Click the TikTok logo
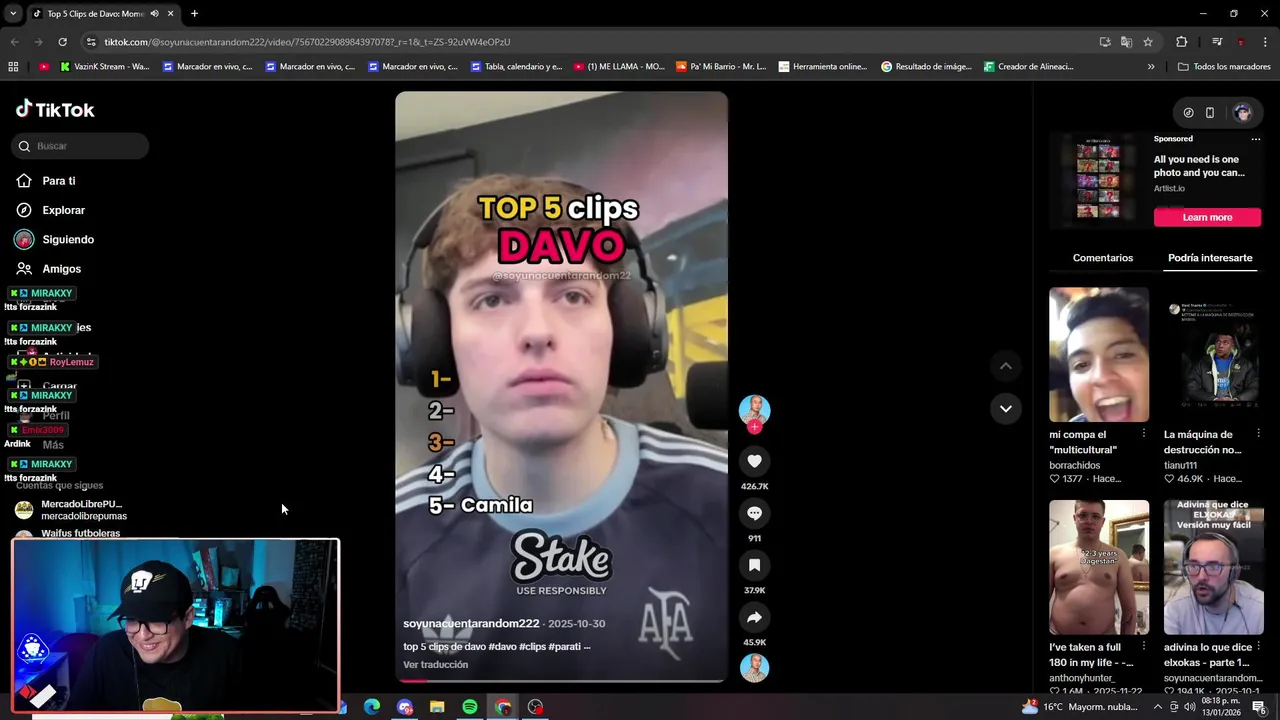The width and height of the screenshot is (1280, 720). click(x=55, y=110)
